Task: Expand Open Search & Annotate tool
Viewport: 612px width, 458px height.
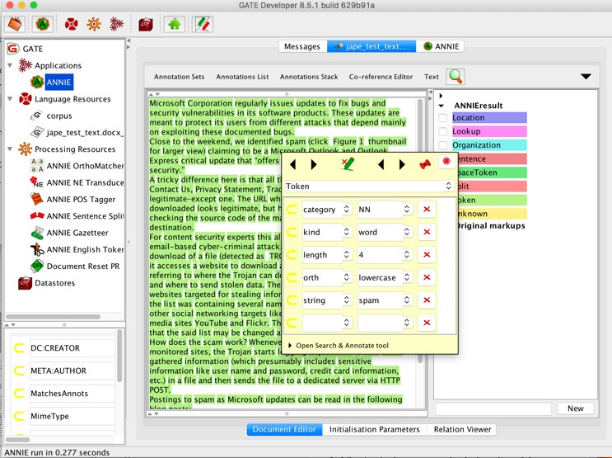Action: (290, 345)
